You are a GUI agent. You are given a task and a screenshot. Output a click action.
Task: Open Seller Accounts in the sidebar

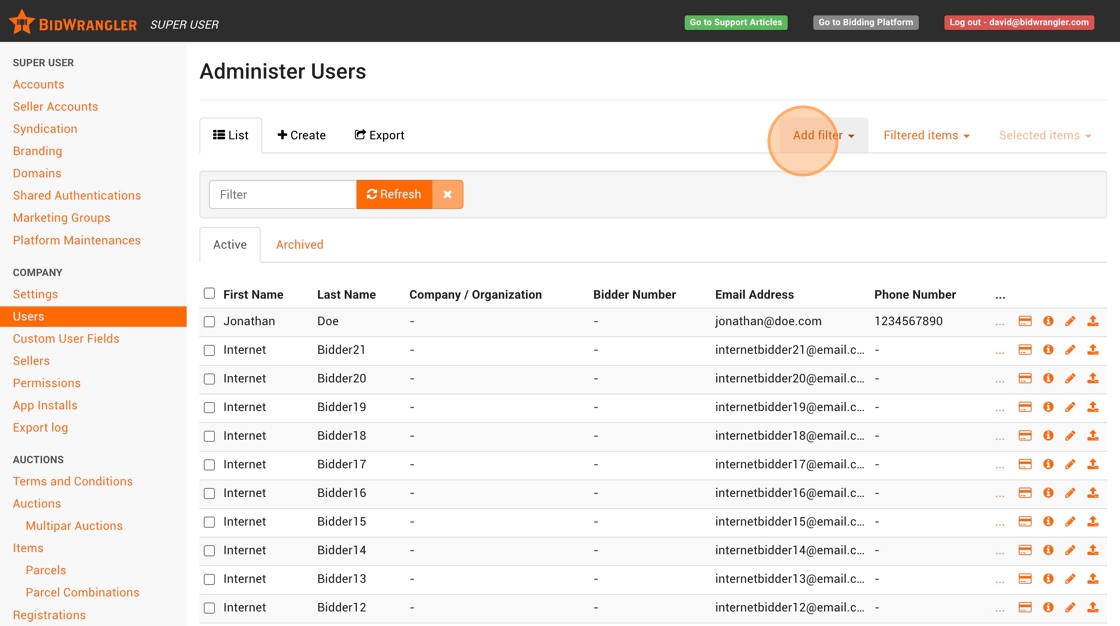click(x=55, y=107)
